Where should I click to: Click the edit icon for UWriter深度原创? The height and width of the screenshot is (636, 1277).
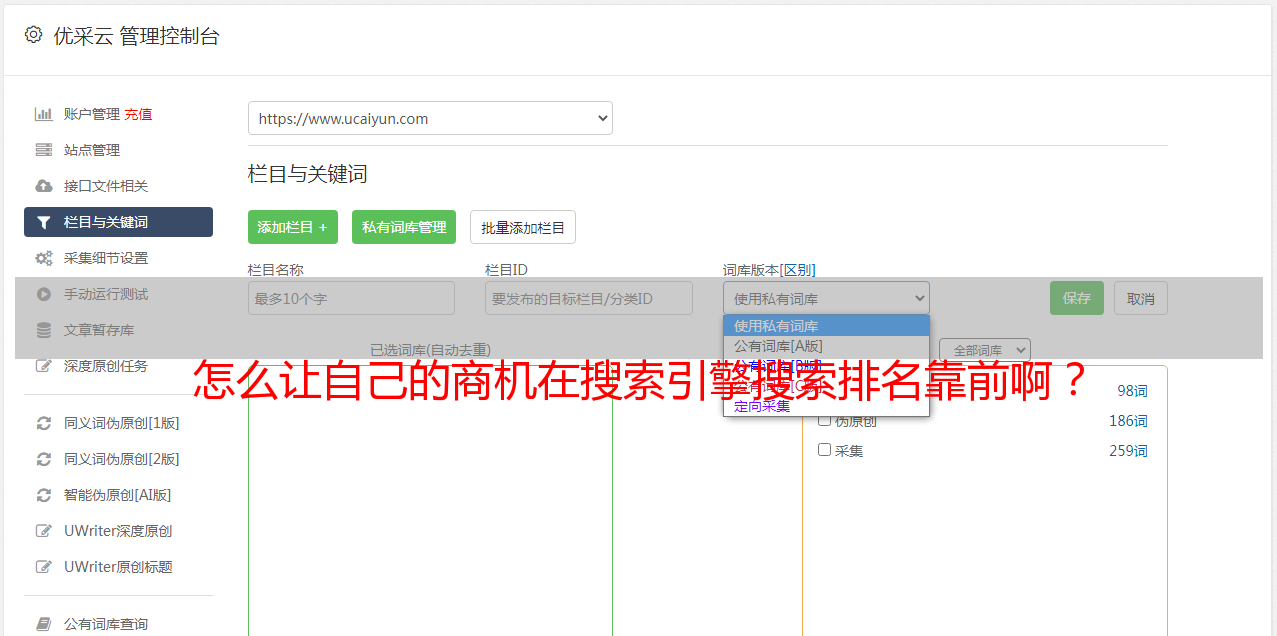44,531
